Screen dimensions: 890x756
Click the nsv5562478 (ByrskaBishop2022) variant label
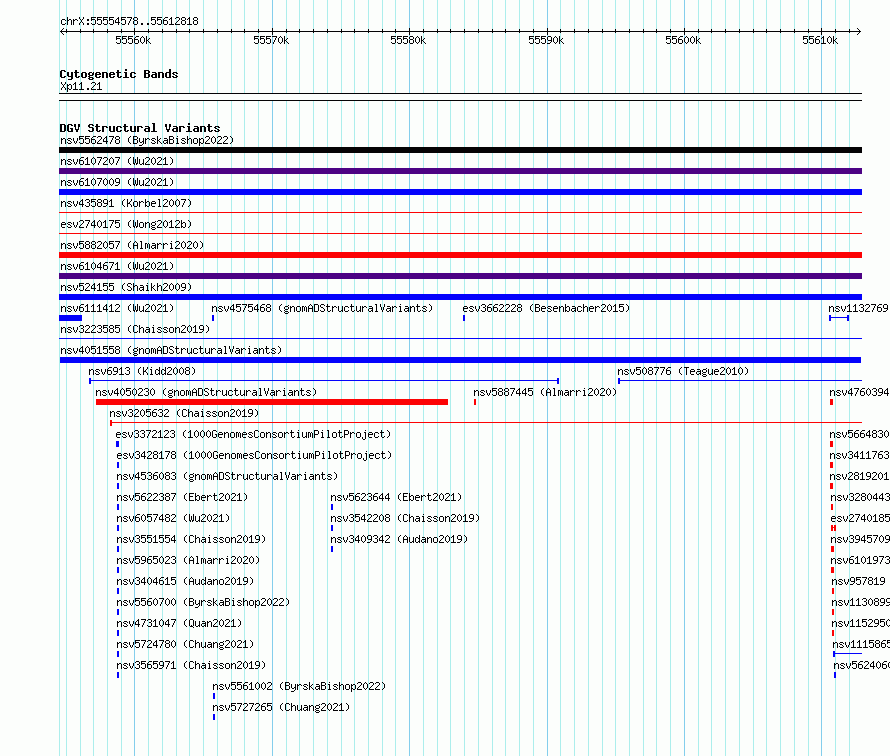click(147, 140)
